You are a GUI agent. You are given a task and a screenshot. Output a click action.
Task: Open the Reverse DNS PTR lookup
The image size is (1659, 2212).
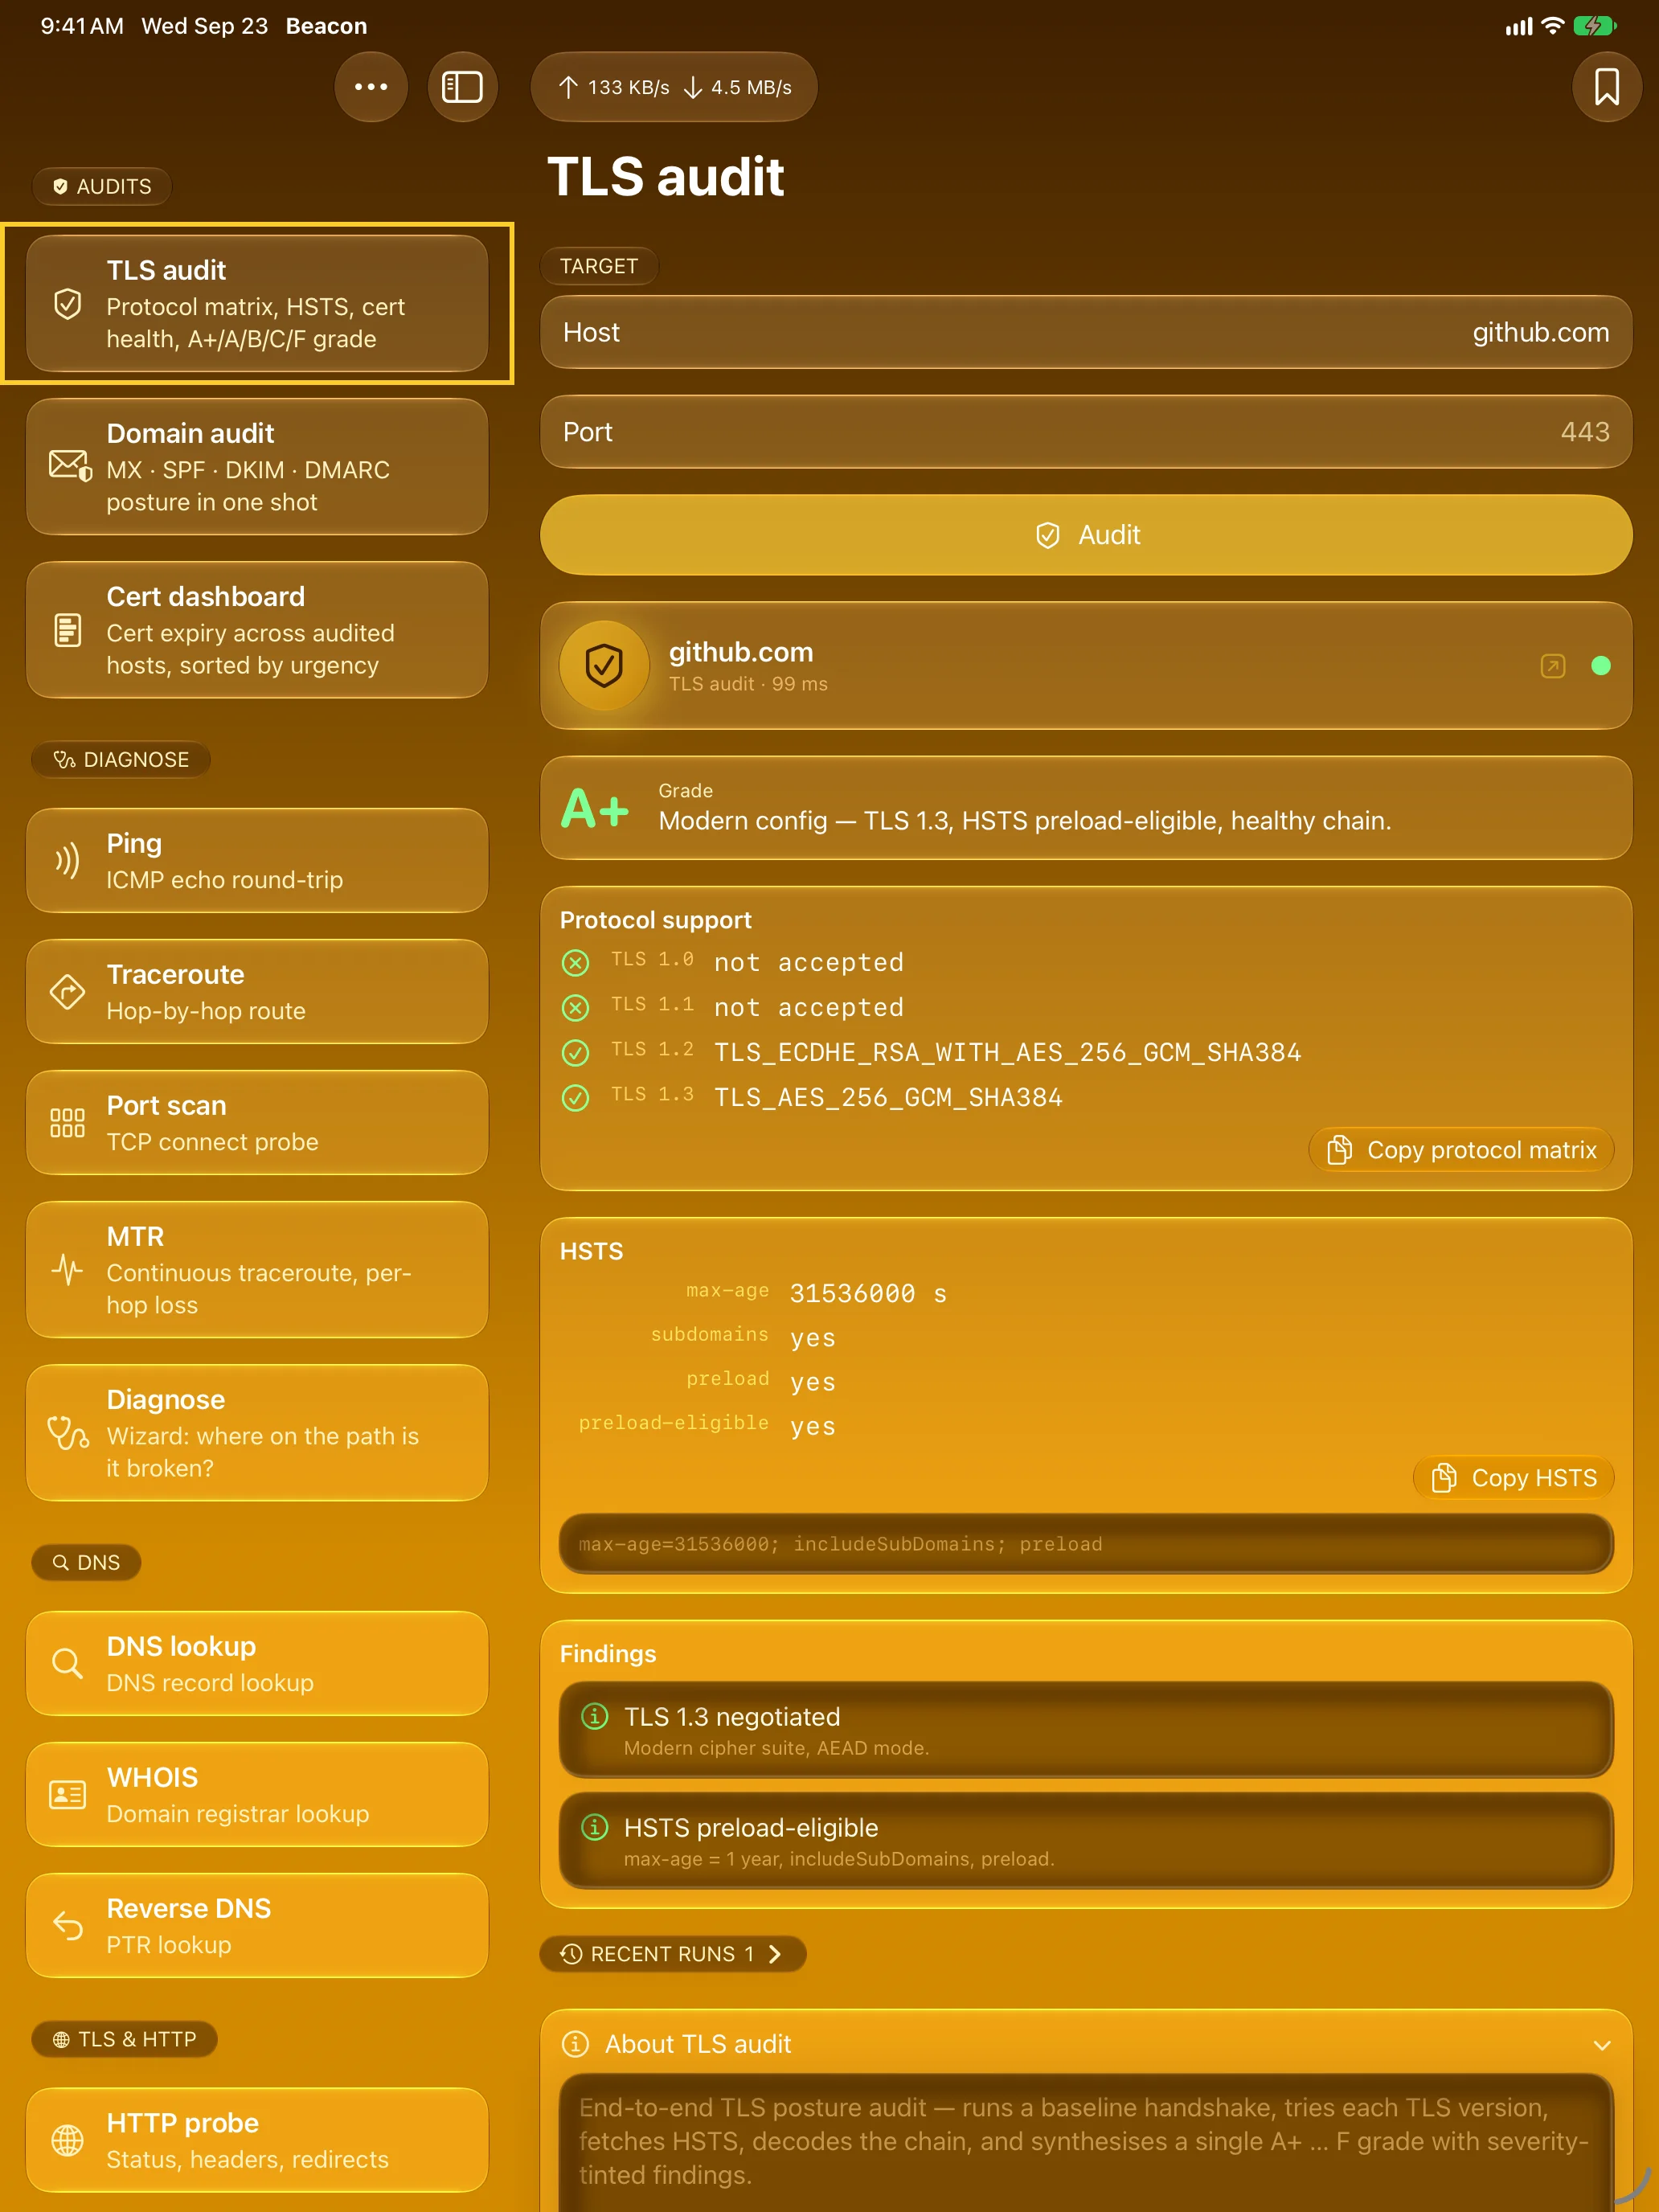point(257,1925)
